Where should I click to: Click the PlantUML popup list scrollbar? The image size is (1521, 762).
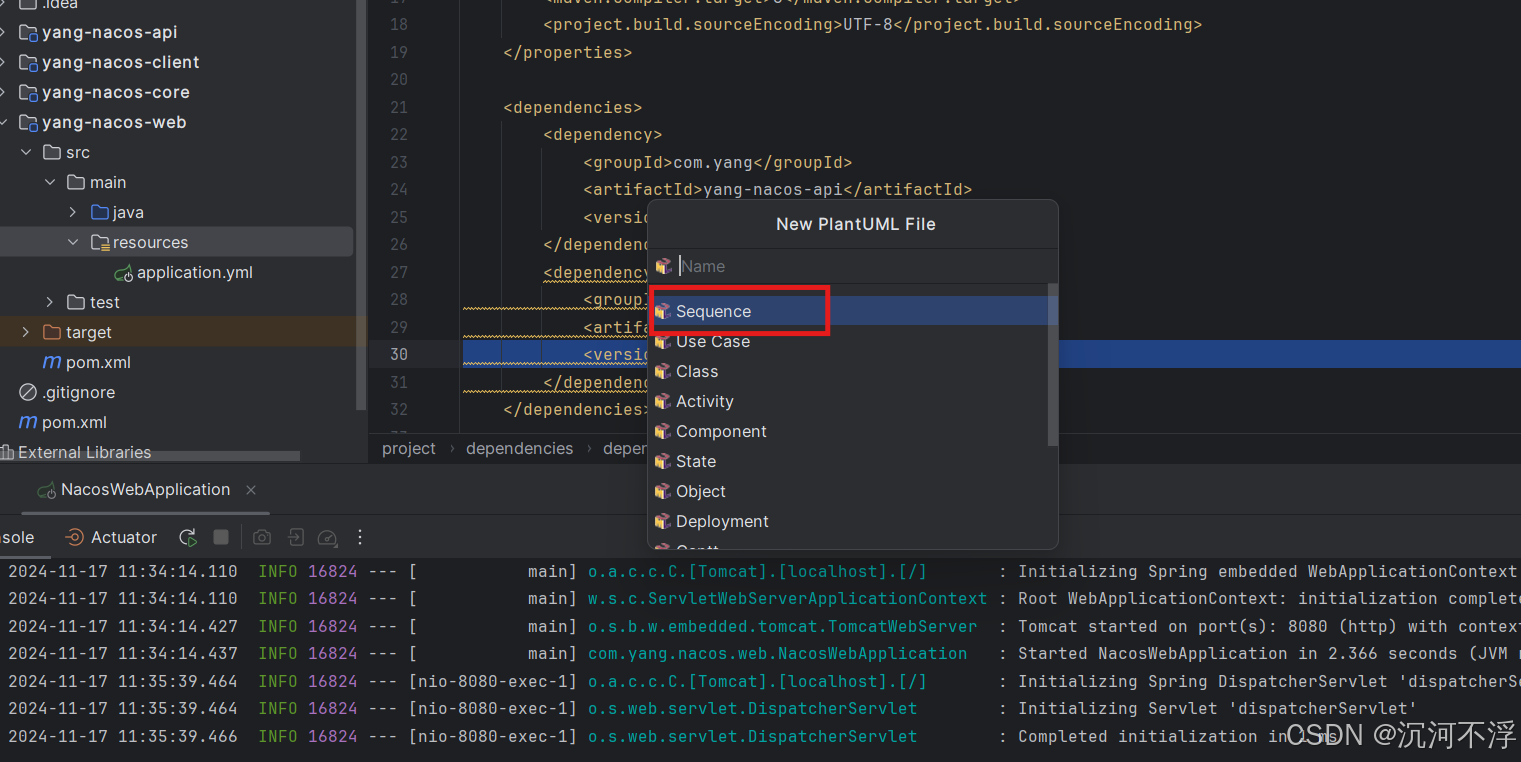[x=1052, y=365]
